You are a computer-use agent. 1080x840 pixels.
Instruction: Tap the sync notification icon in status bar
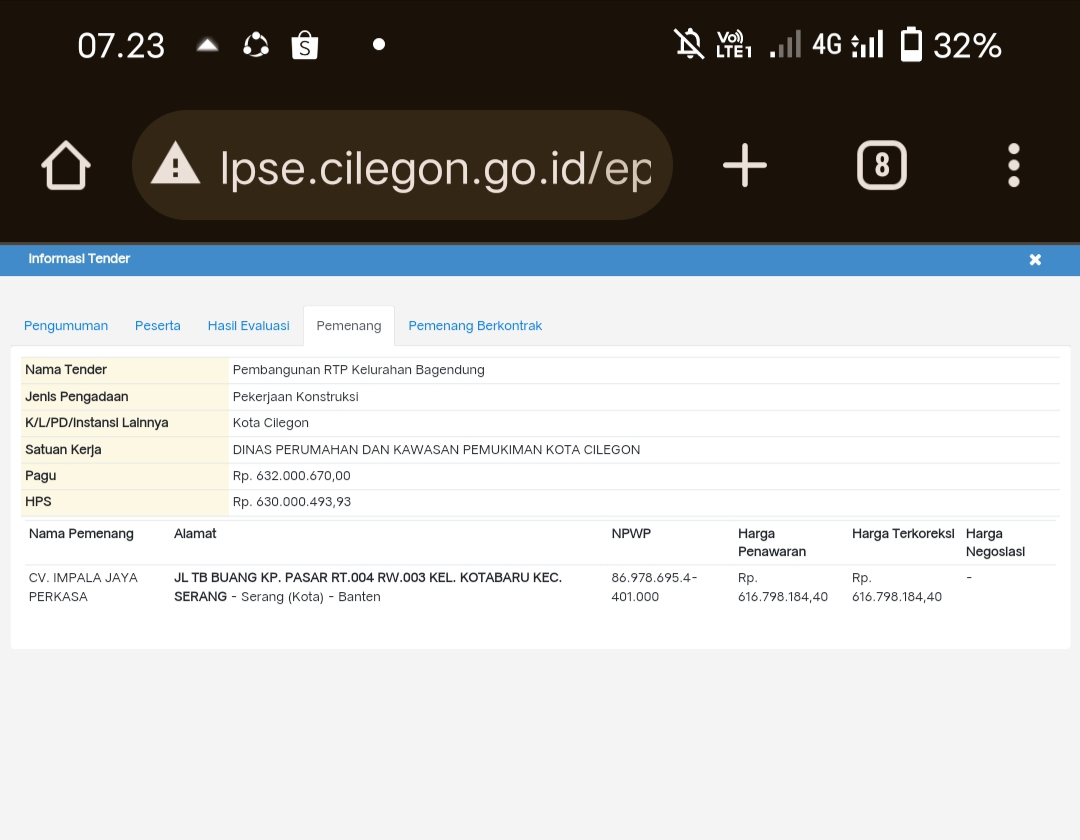[256, 45]
